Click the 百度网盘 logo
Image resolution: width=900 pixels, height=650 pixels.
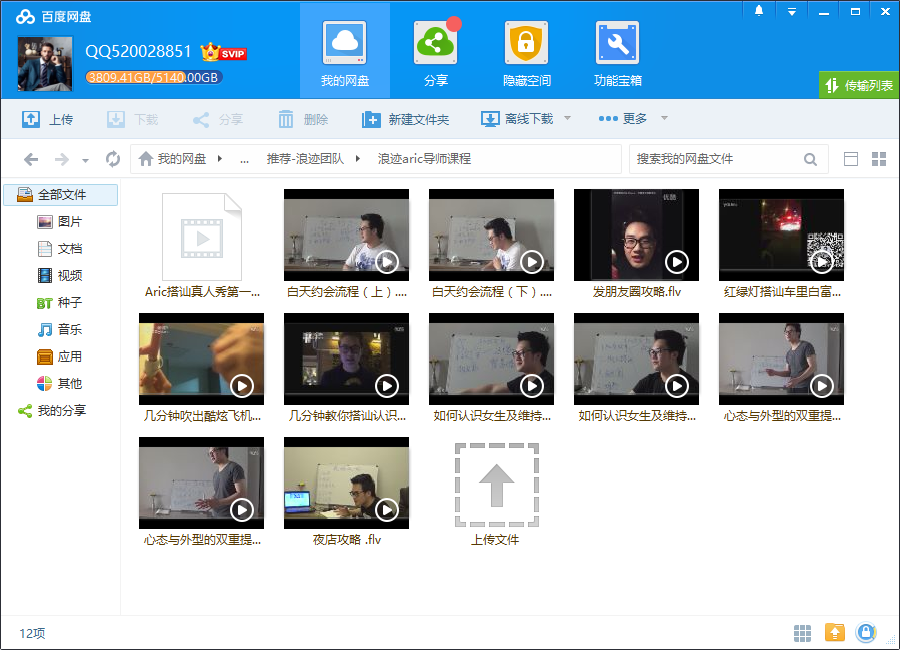pos(54,17)
